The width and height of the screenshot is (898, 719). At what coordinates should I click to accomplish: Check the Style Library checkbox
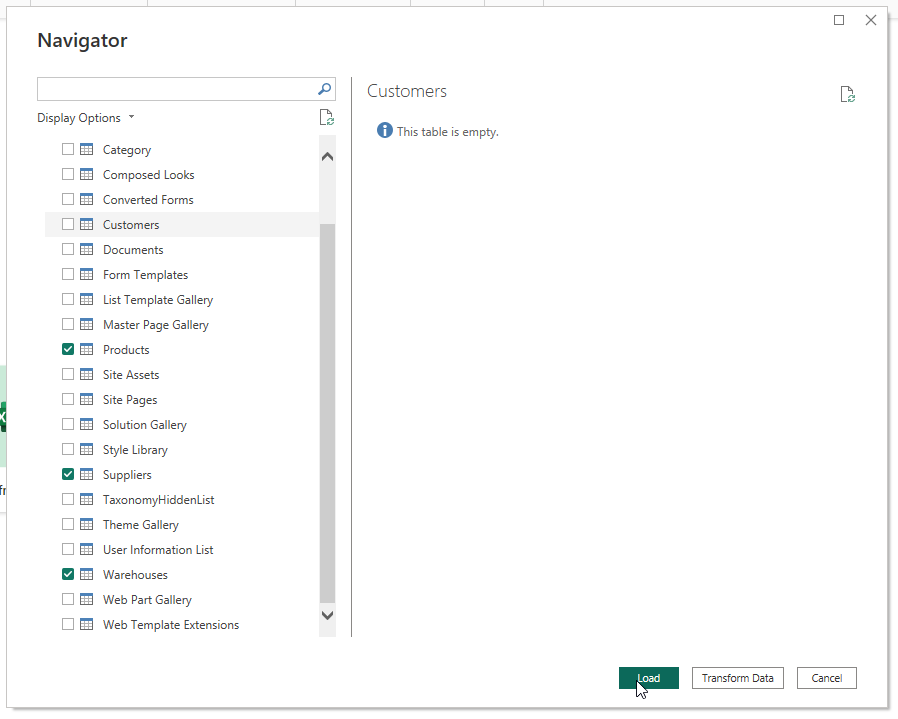(x=68, y=449)
